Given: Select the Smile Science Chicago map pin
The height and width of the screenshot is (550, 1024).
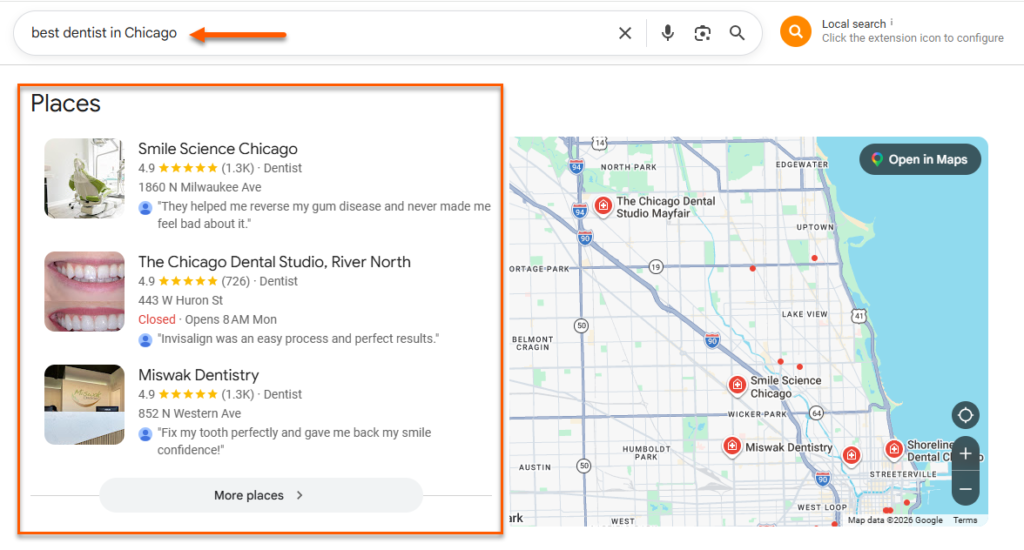Looking at the screenshot, I should coord(737,385).
